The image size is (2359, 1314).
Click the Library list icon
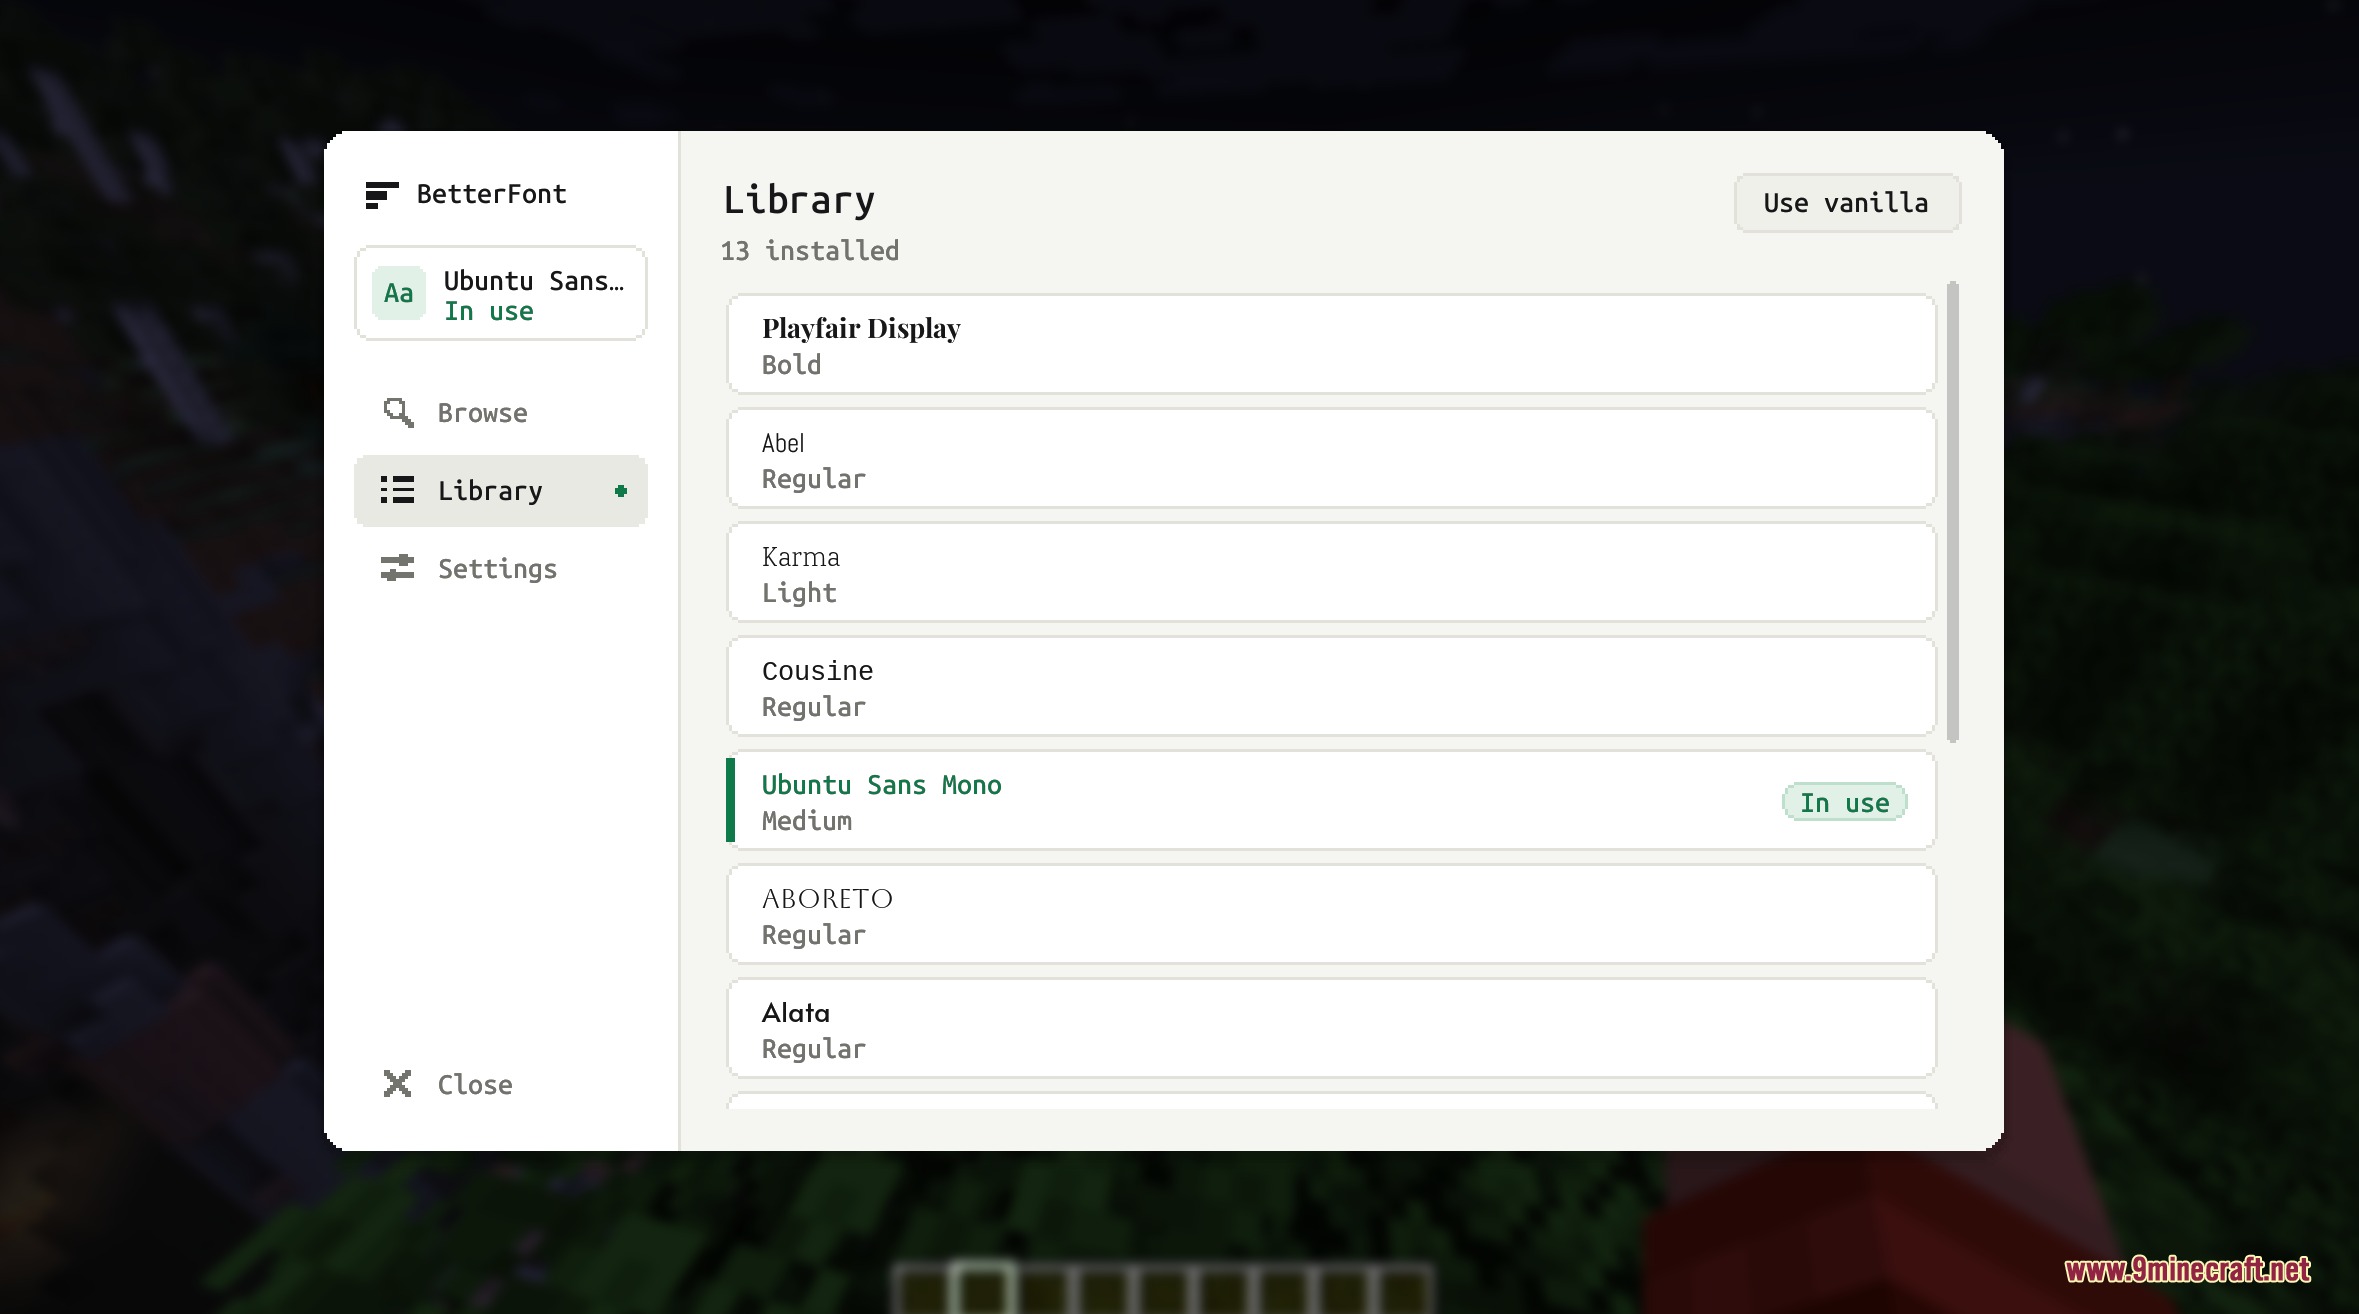397,490
